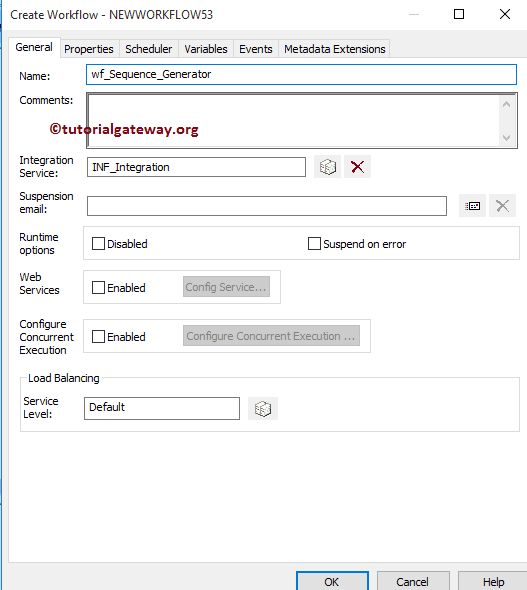Open the Events tab
The width and height of the screenshot is (527, 590).
[256, 49]
